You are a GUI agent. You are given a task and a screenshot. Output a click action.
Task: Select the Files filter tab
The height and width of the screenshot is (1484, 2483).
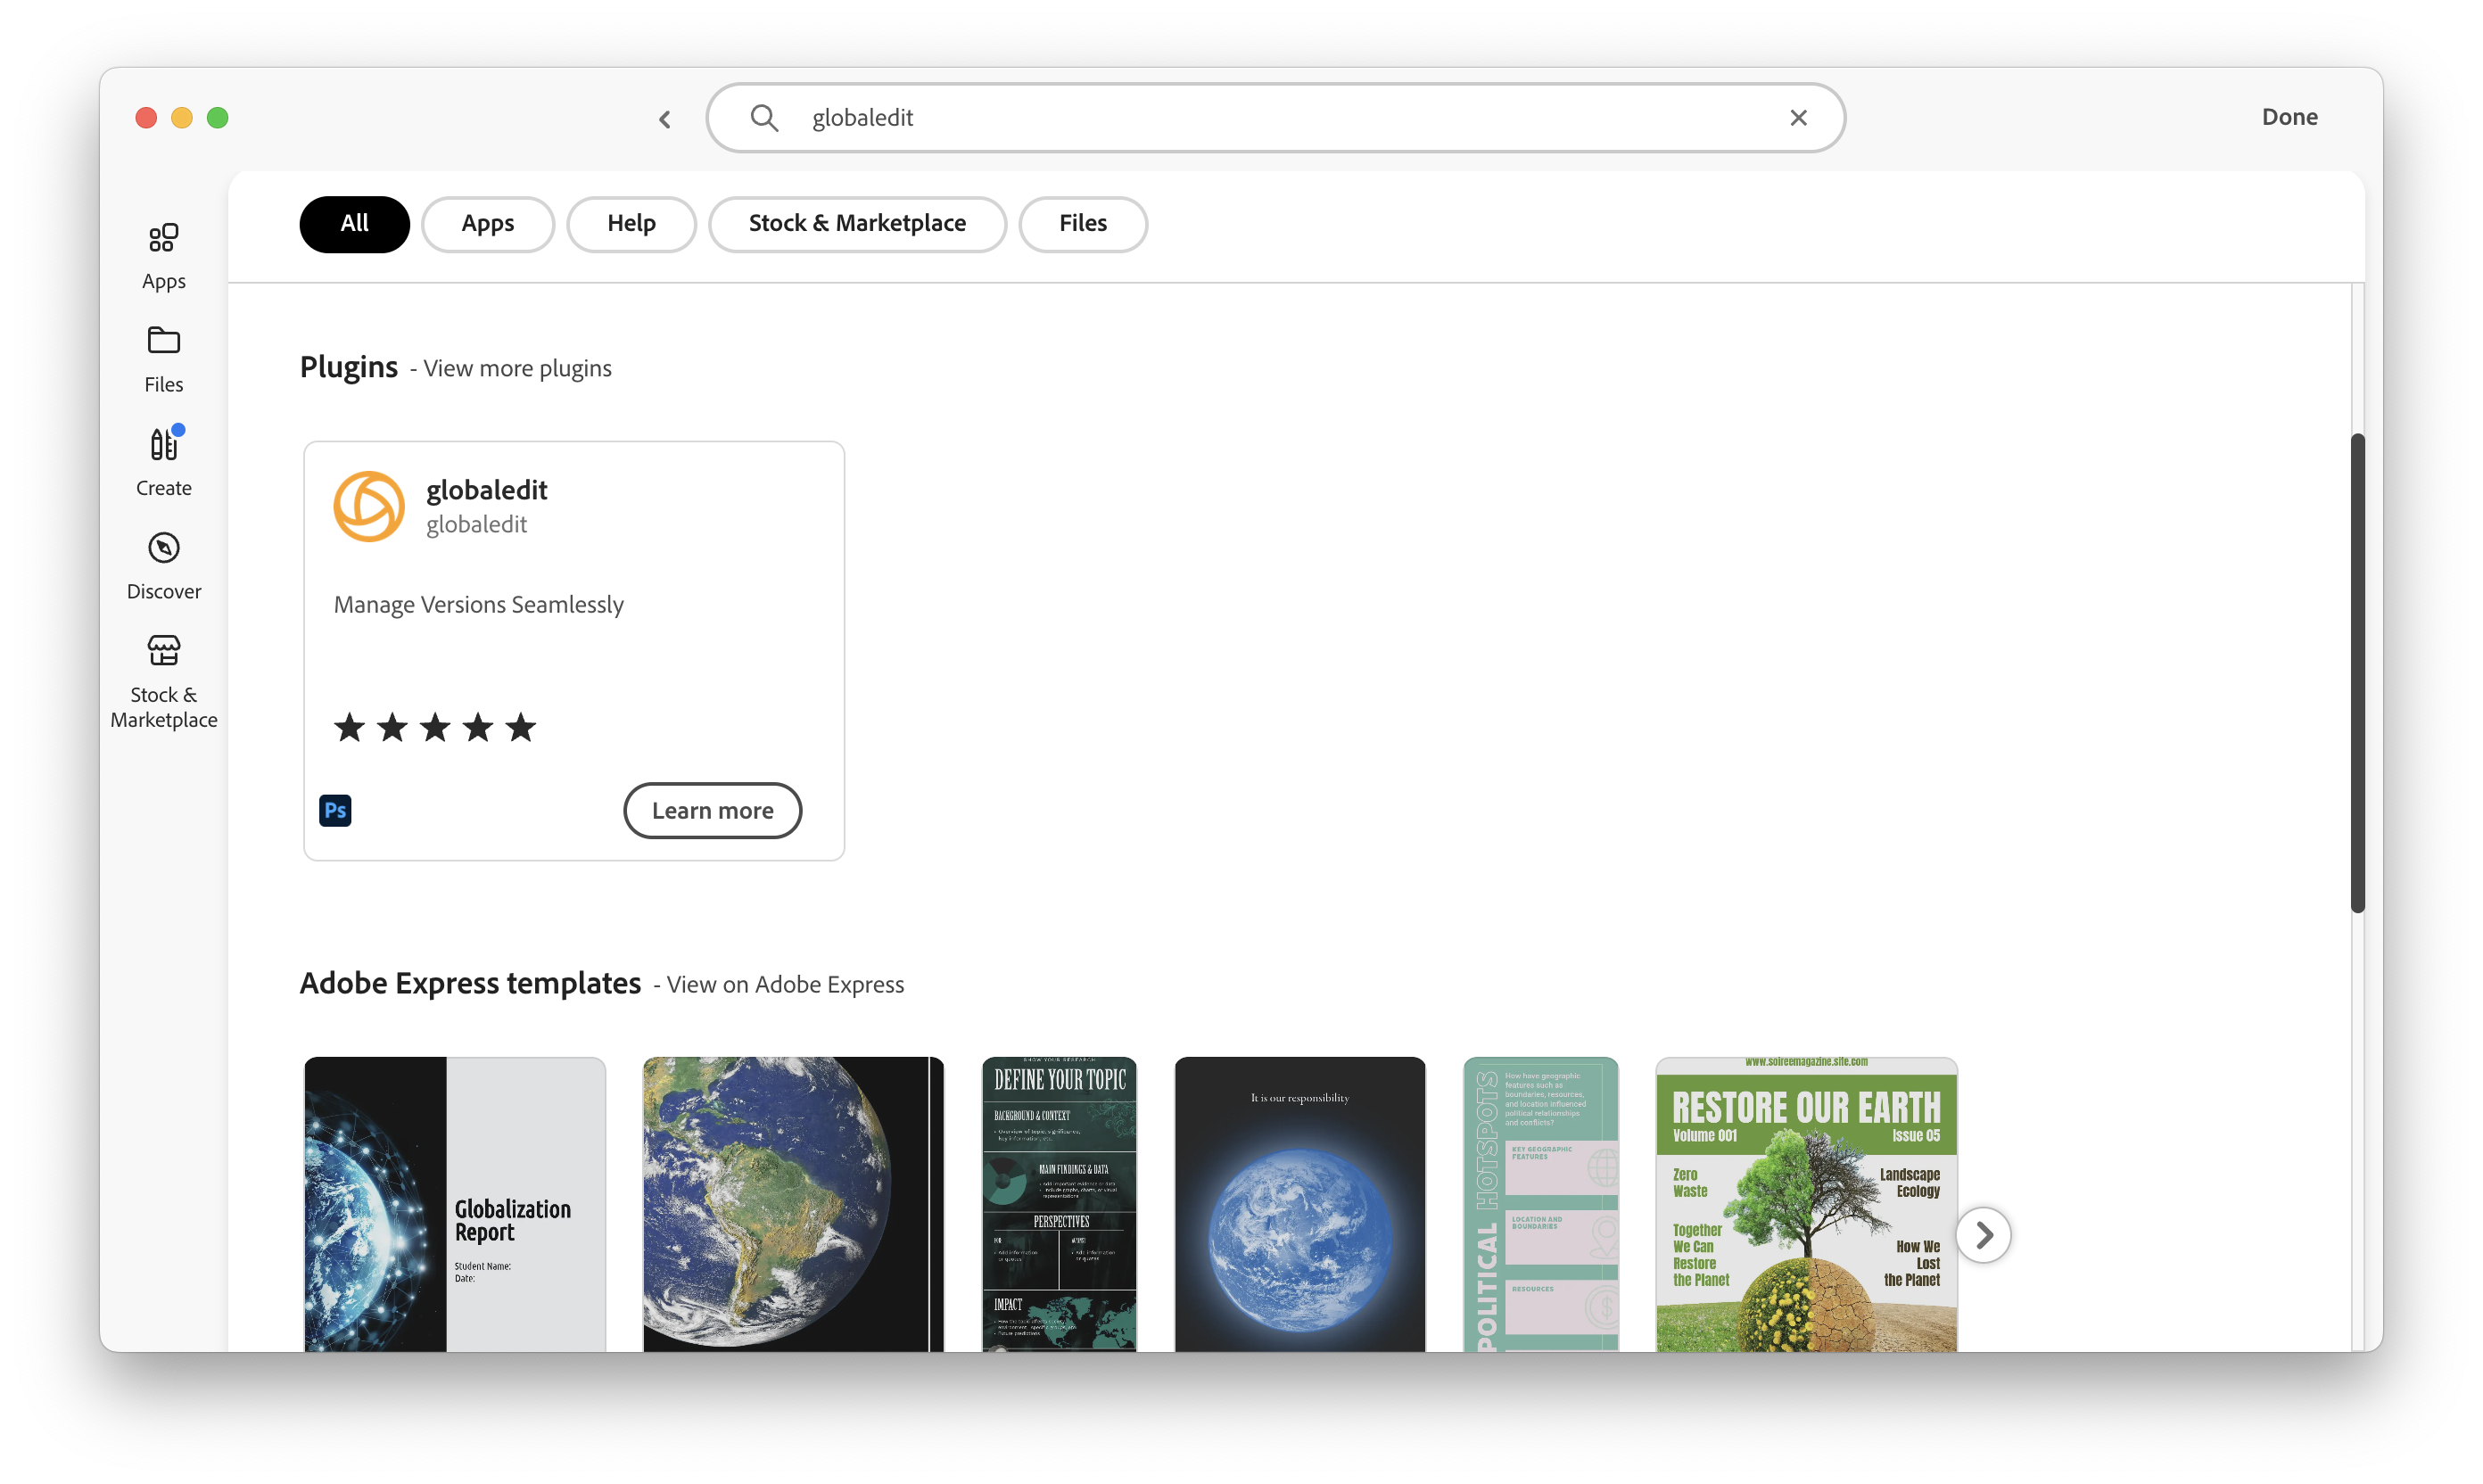point(1083,224)
